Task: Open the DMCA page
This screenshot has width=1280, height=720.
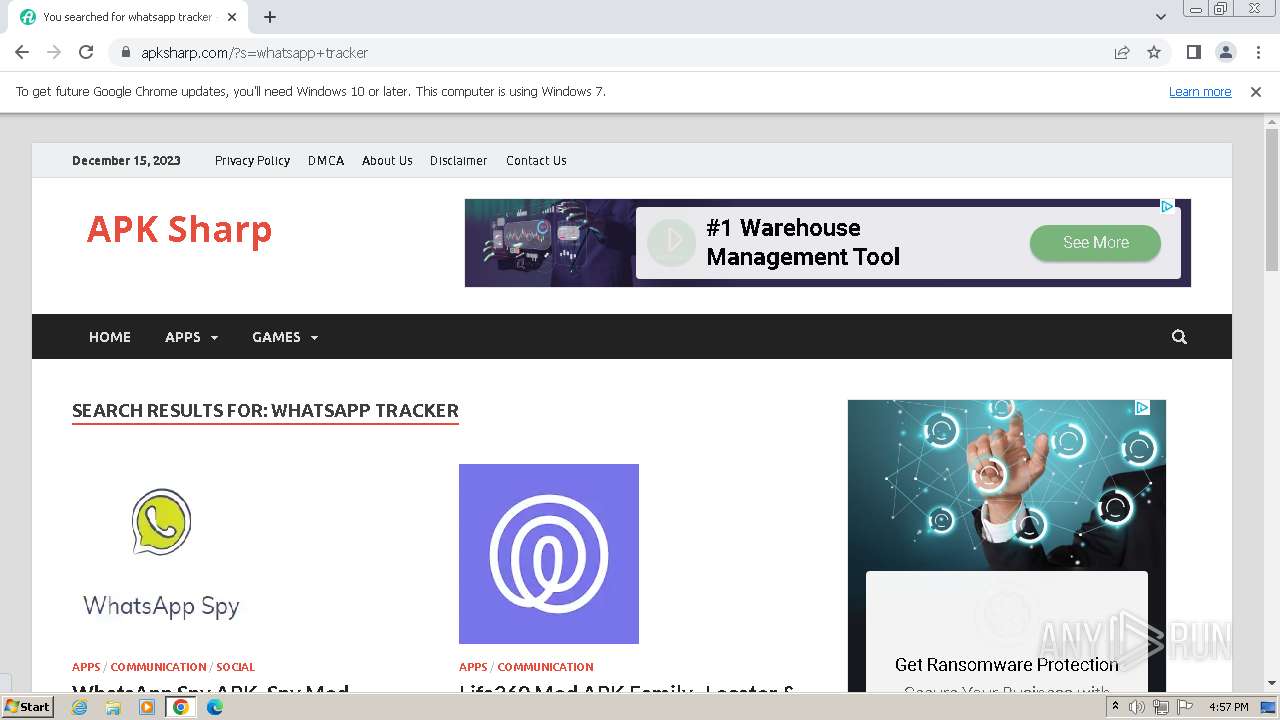Action: pos(326,160)
